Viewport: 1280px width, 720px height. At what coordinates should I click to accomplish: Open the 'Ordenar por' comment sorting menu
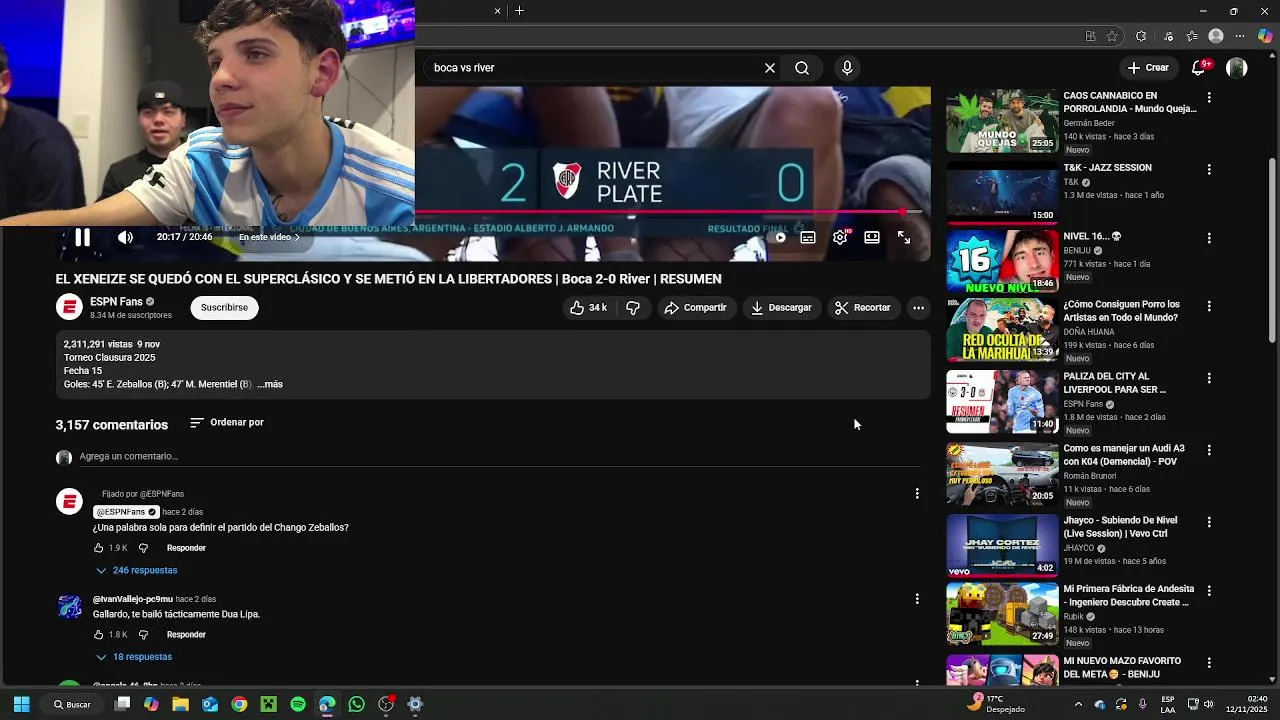(227, 422)
